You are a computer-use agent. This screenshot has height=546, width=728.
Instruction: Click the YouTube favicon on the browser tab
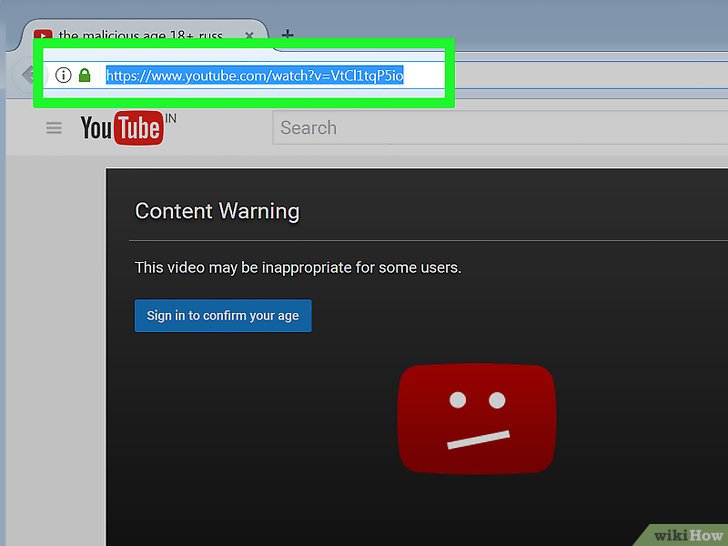(x=42, y=36)
